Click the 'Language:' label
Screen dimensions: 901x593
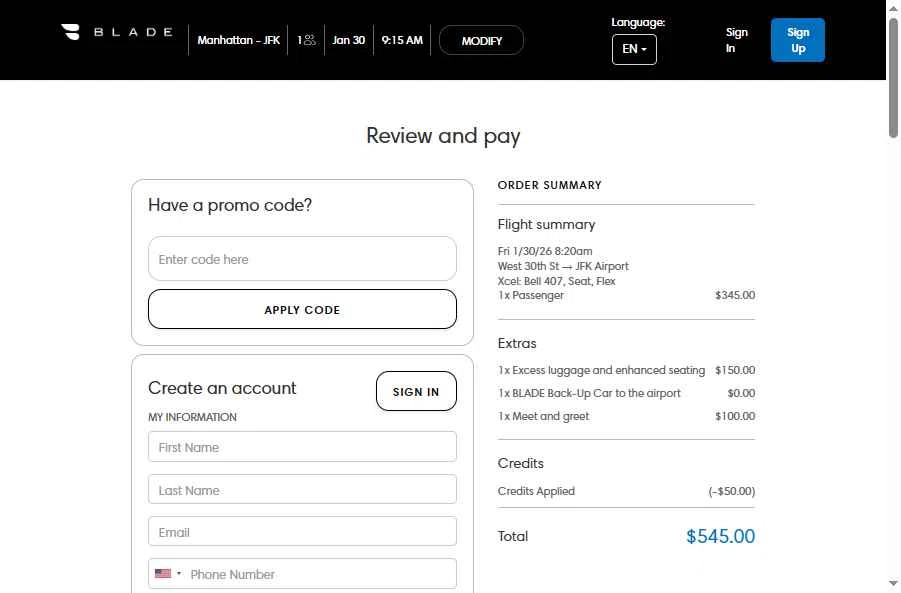(638, 22)
